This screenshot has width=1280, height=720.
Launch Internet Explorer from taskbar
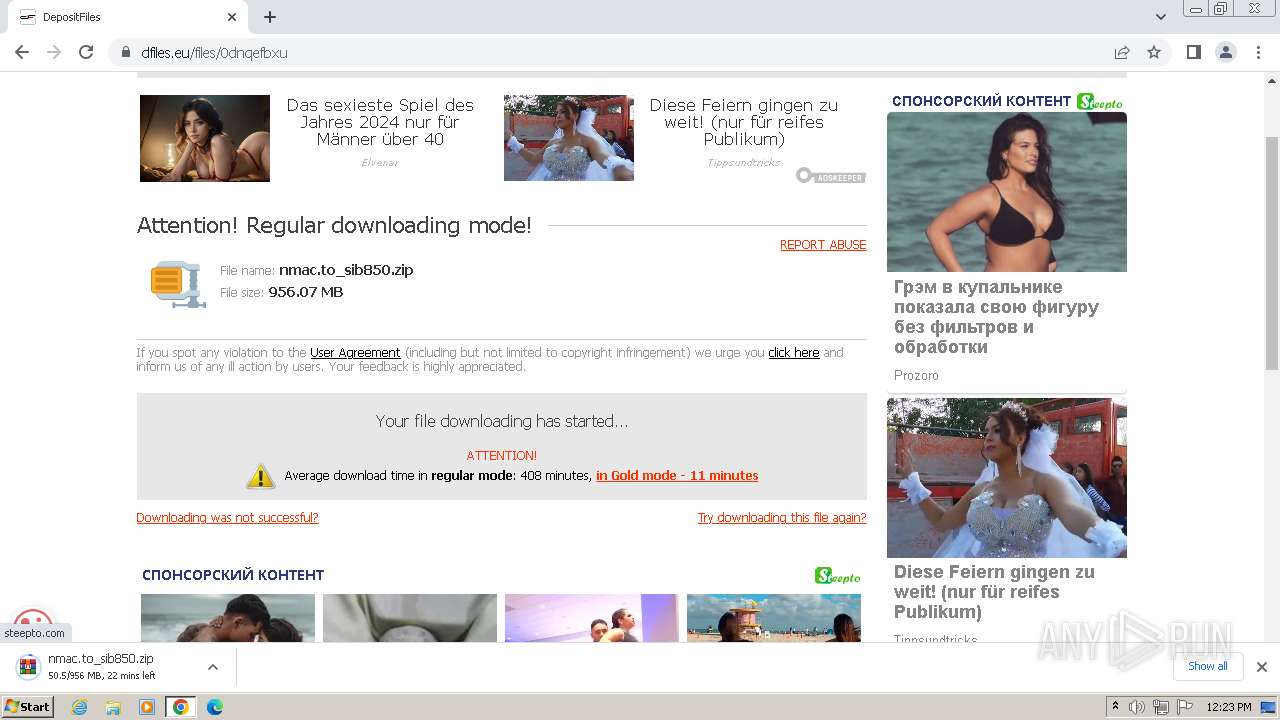pyautogui.click(x=80, y=707)
